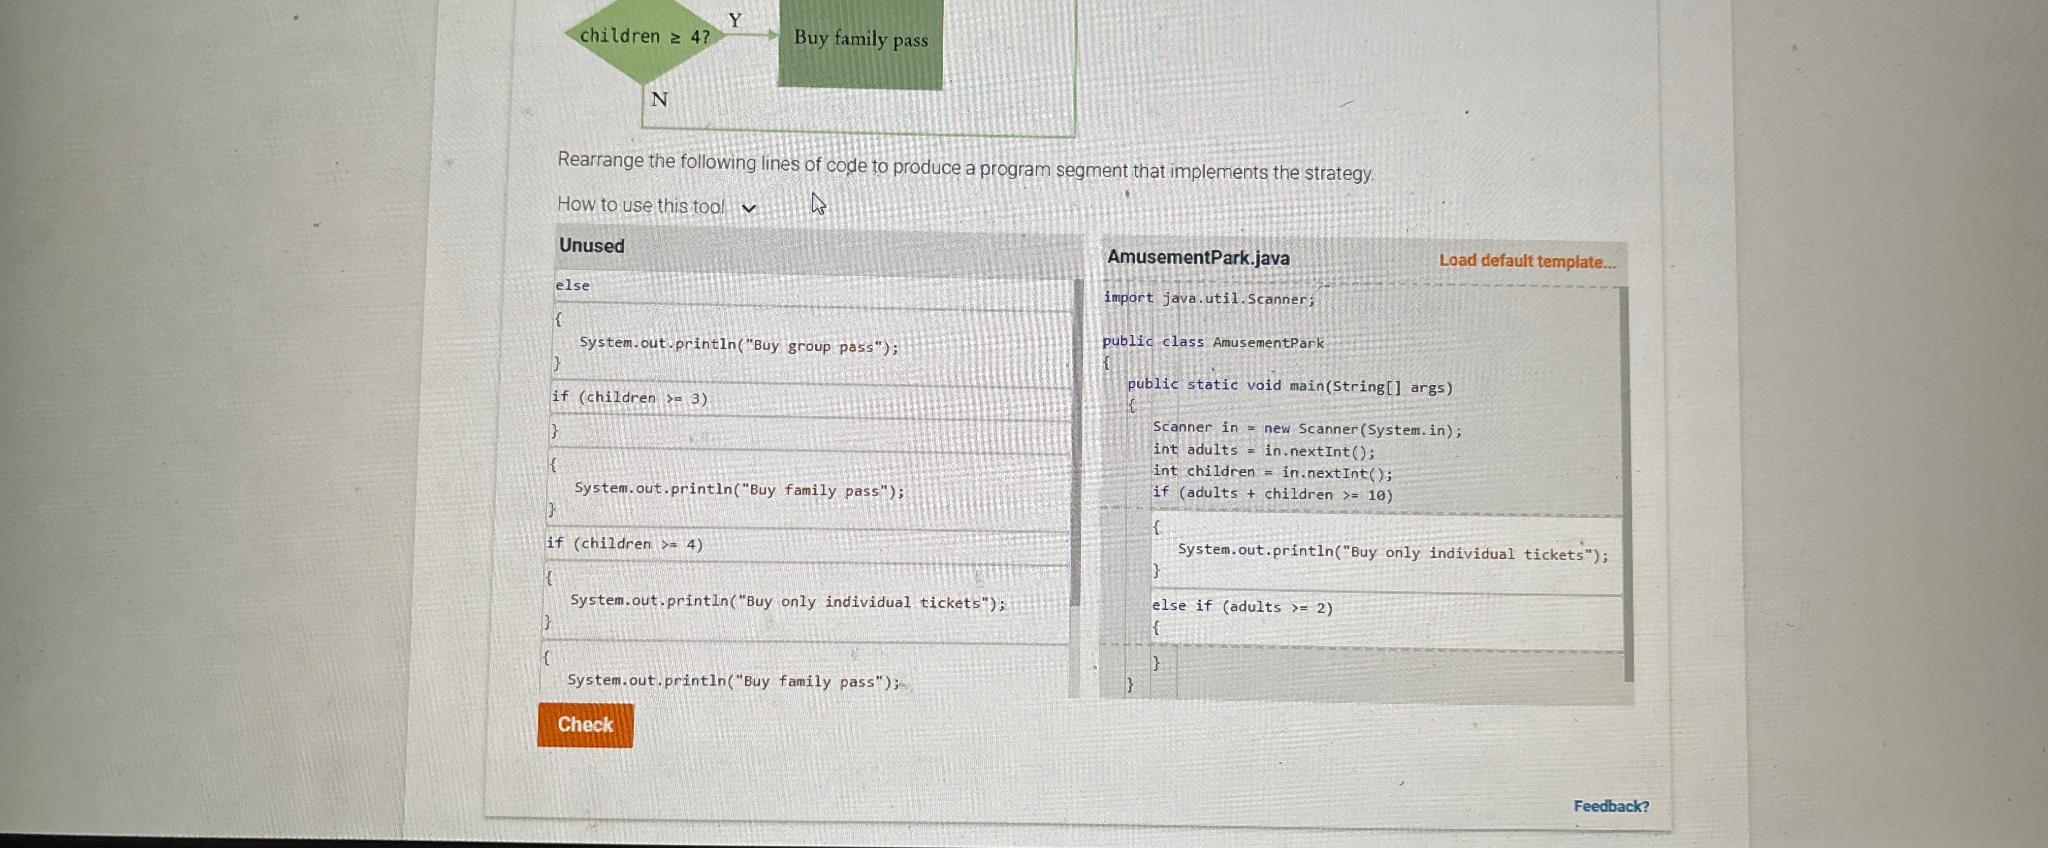2048x848 pixels.
Task: Select the 'if (children >= 4)' tile
Action: [x=807, y=545]
